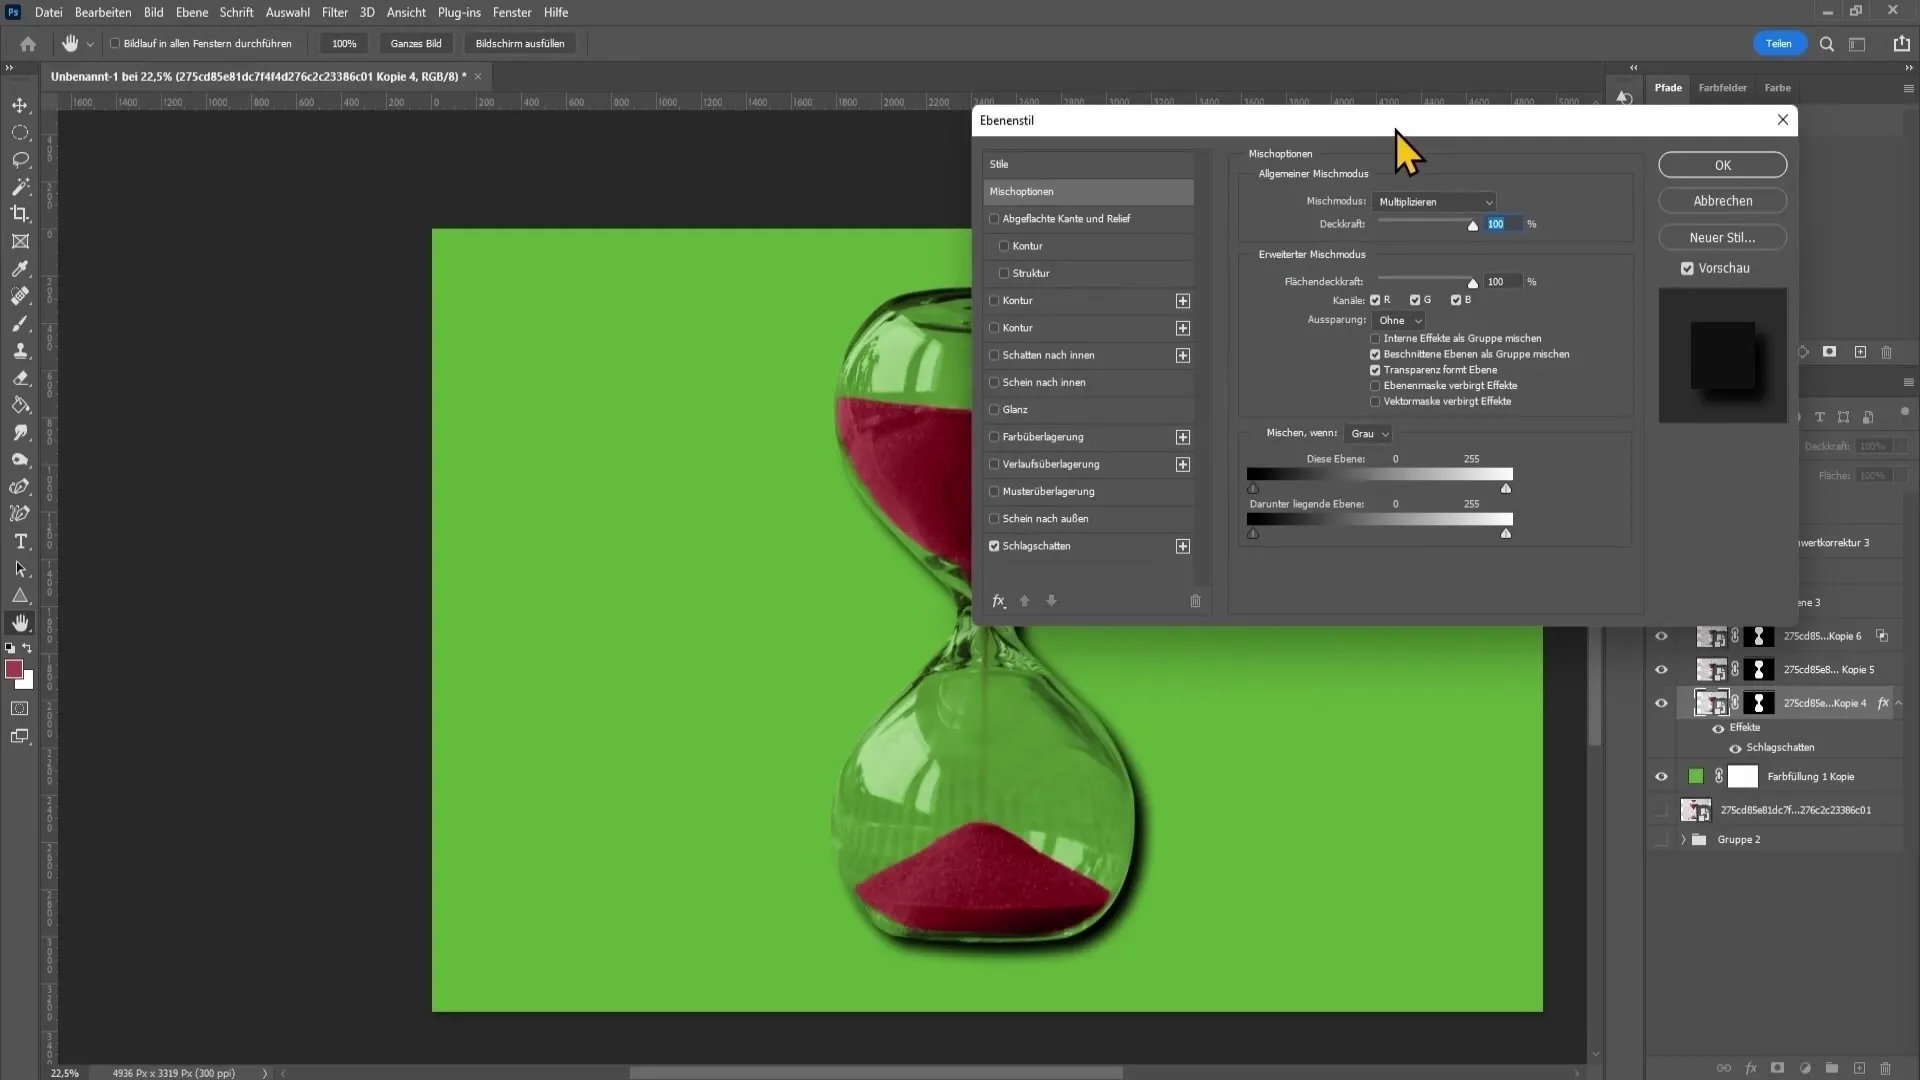The image size is (1920, 1080).
Task: Click the Home icon in options bar
Action: pos(28,44)
